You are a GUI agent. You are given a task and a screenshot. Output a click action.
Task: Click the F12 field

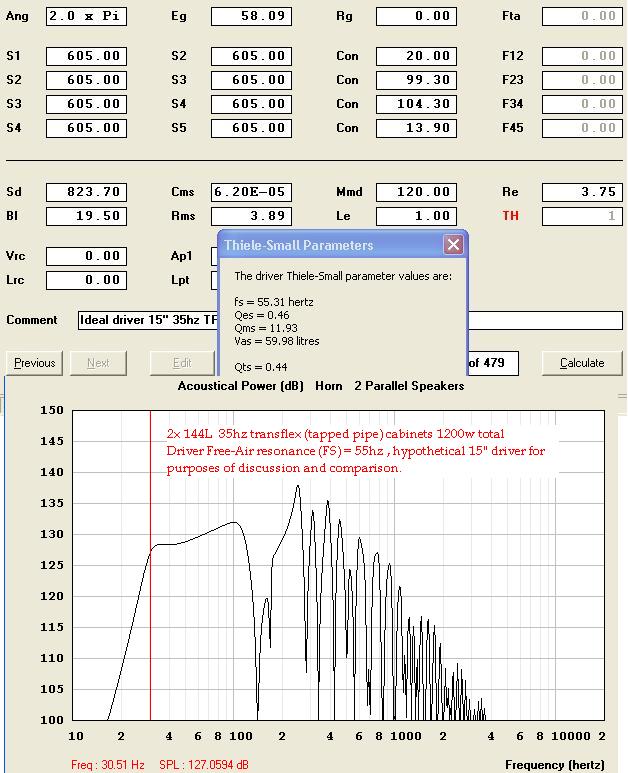click(582, 56)
